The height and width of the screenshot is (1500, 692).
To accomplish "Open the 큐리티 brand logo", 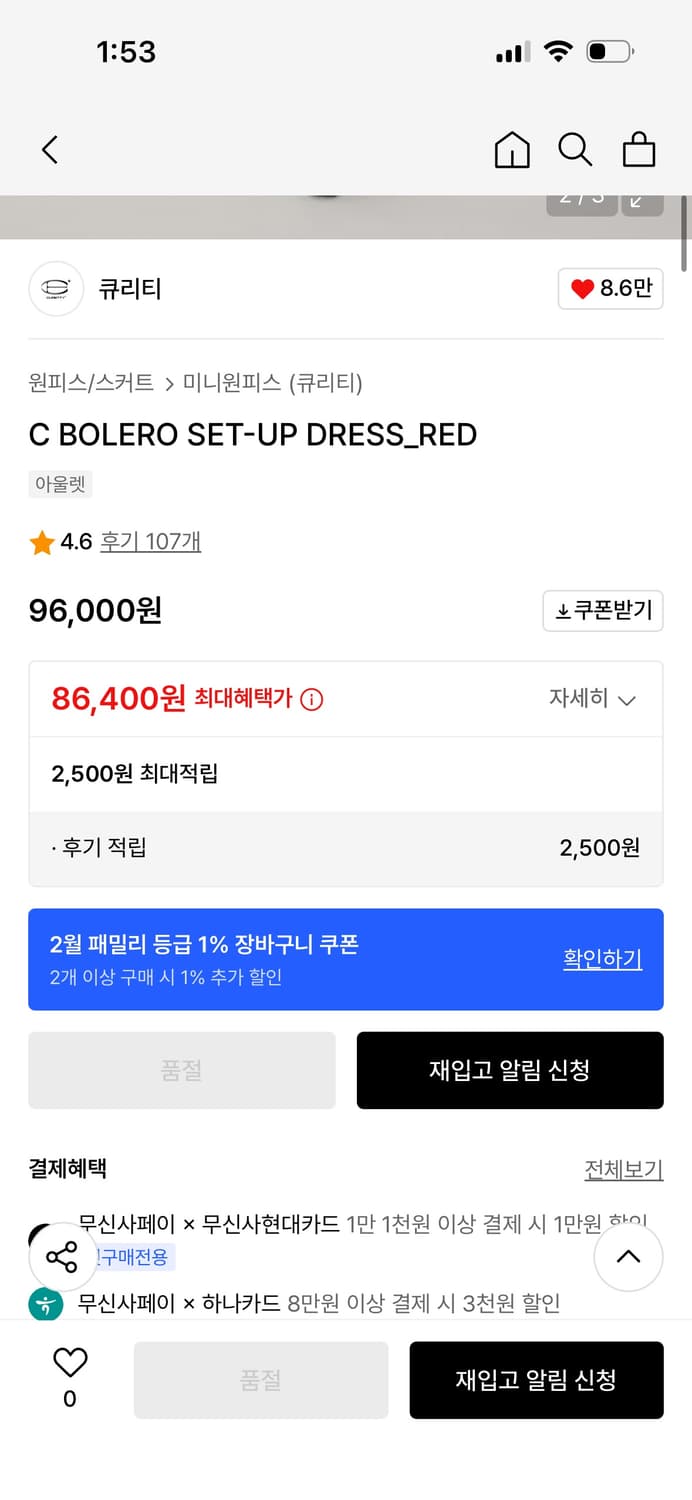I will (56, 289).
